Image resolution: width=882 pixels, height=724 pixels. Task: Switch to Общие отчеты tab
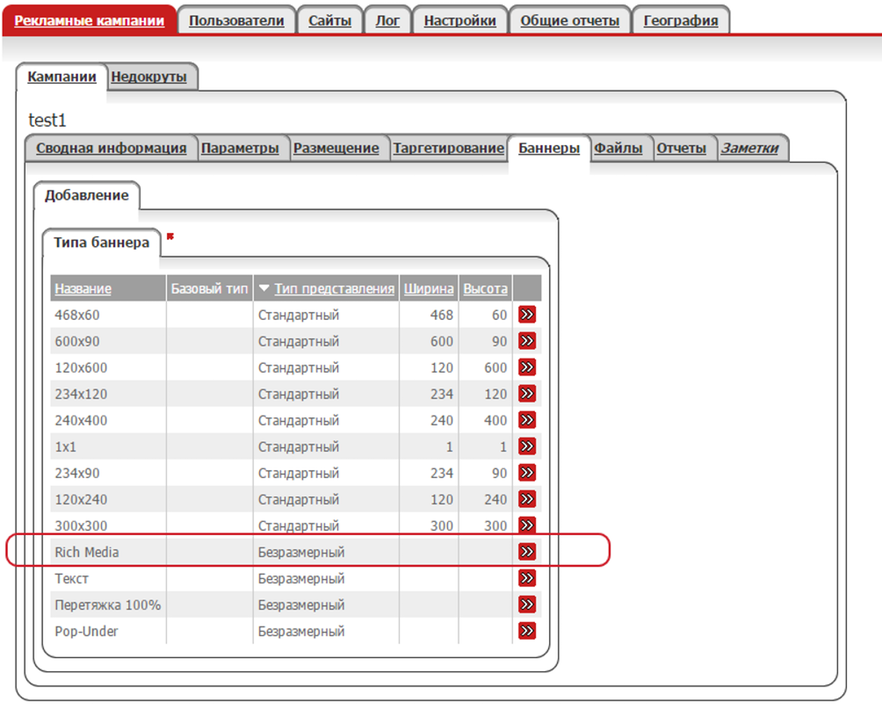pyautogui.click(x=569, y=21)
